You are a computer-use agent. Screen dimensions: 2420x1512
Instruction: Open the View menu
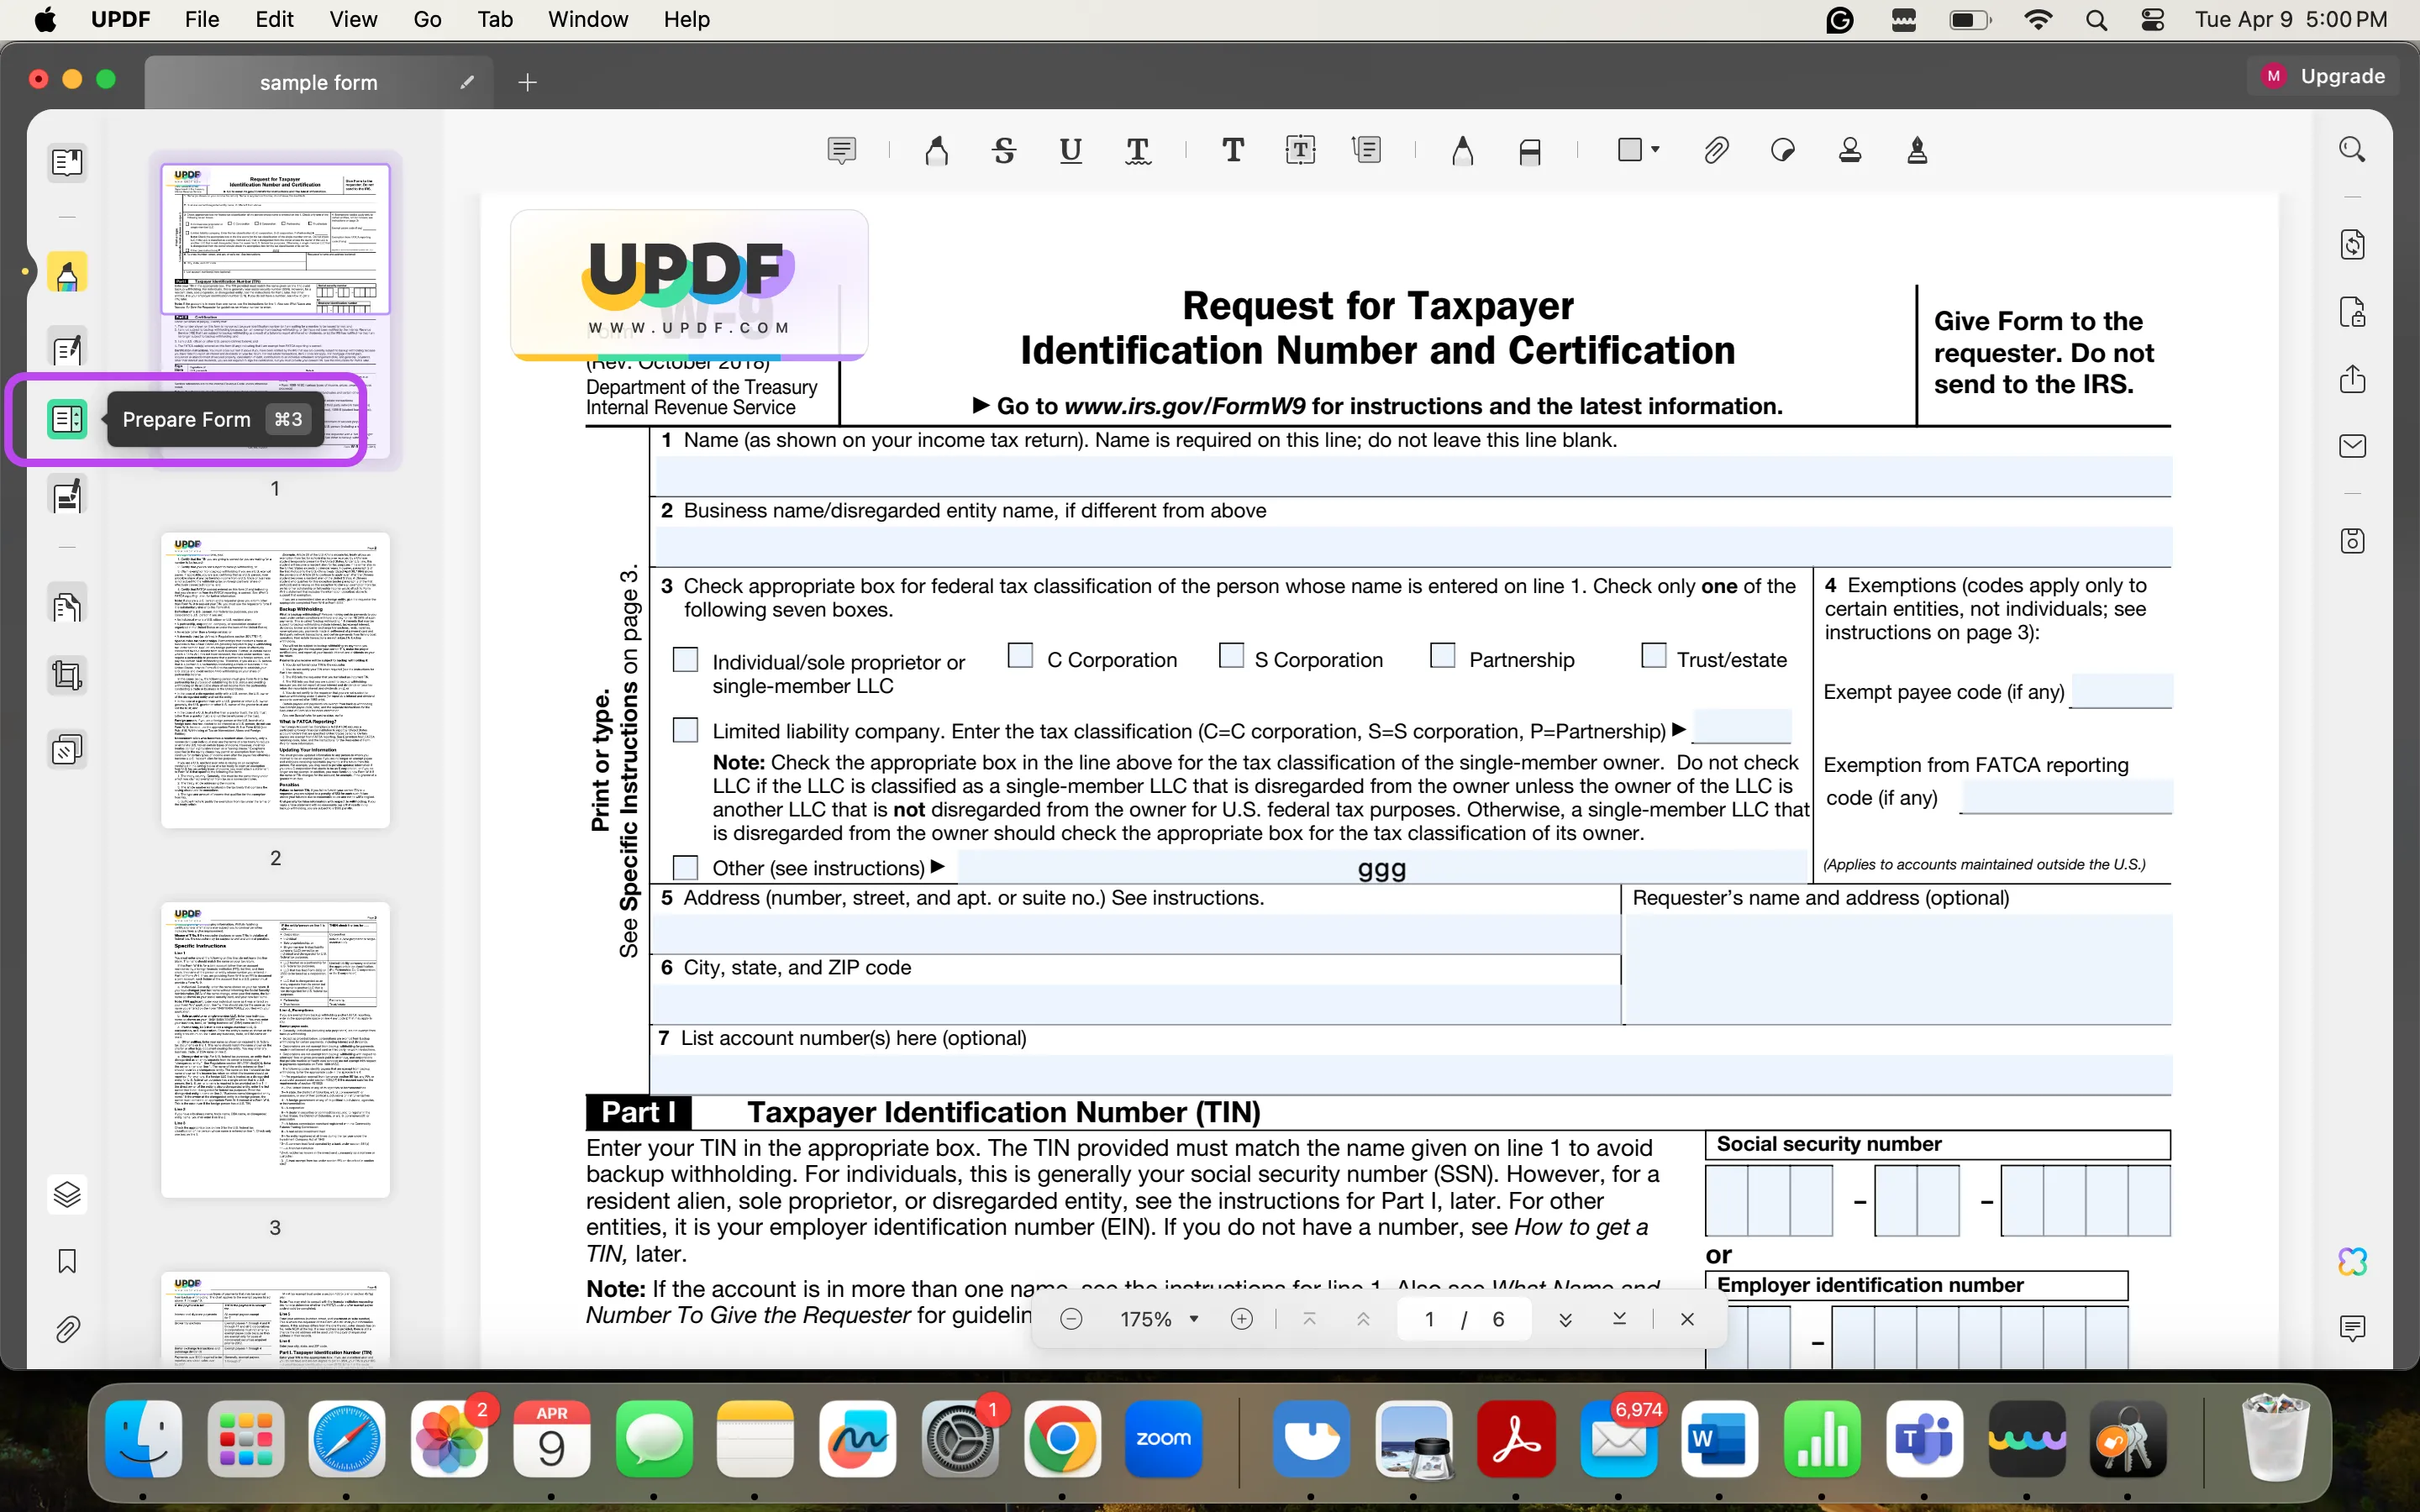pos(352,19)
